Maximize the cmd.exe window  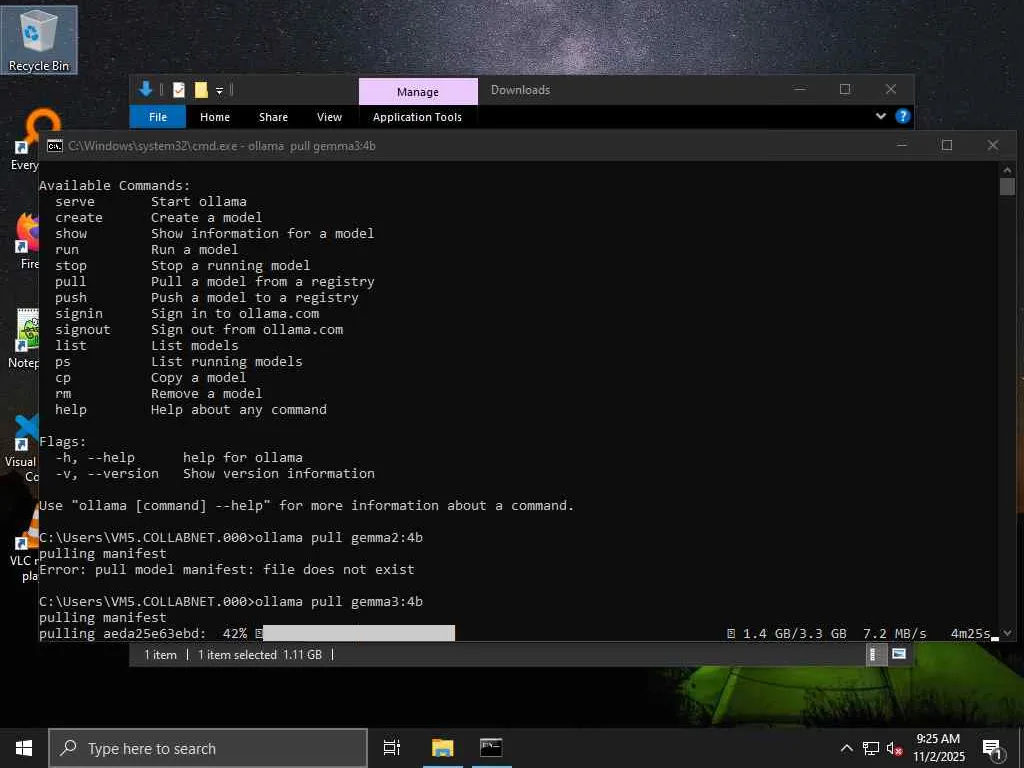point(947,145)
